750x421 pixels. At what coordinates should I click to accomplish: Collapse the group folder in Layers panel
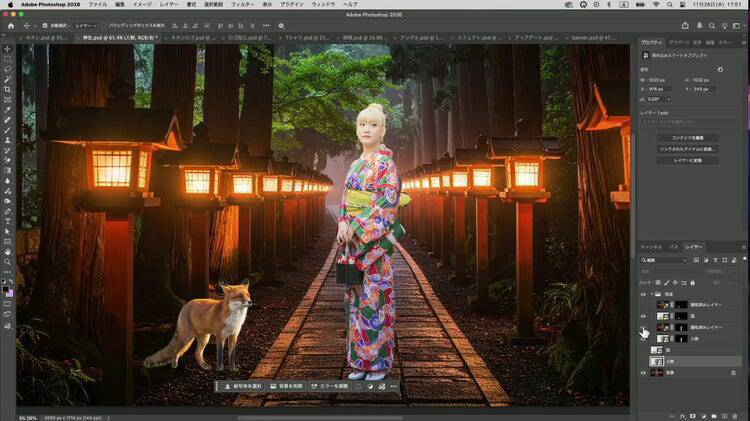point(651,294)
